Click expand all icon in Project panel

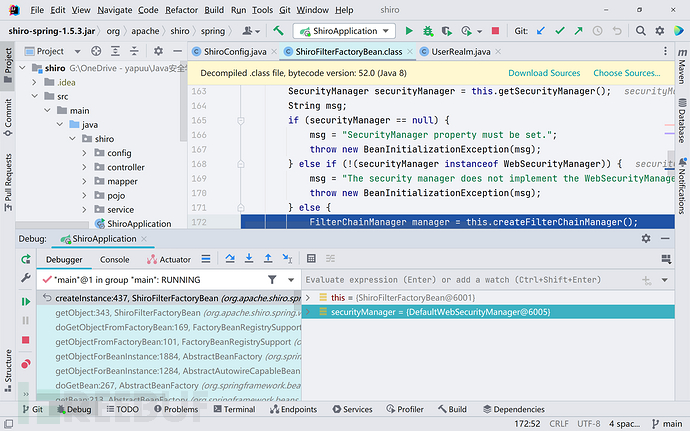pyautogui.click(x=115, y=52)
